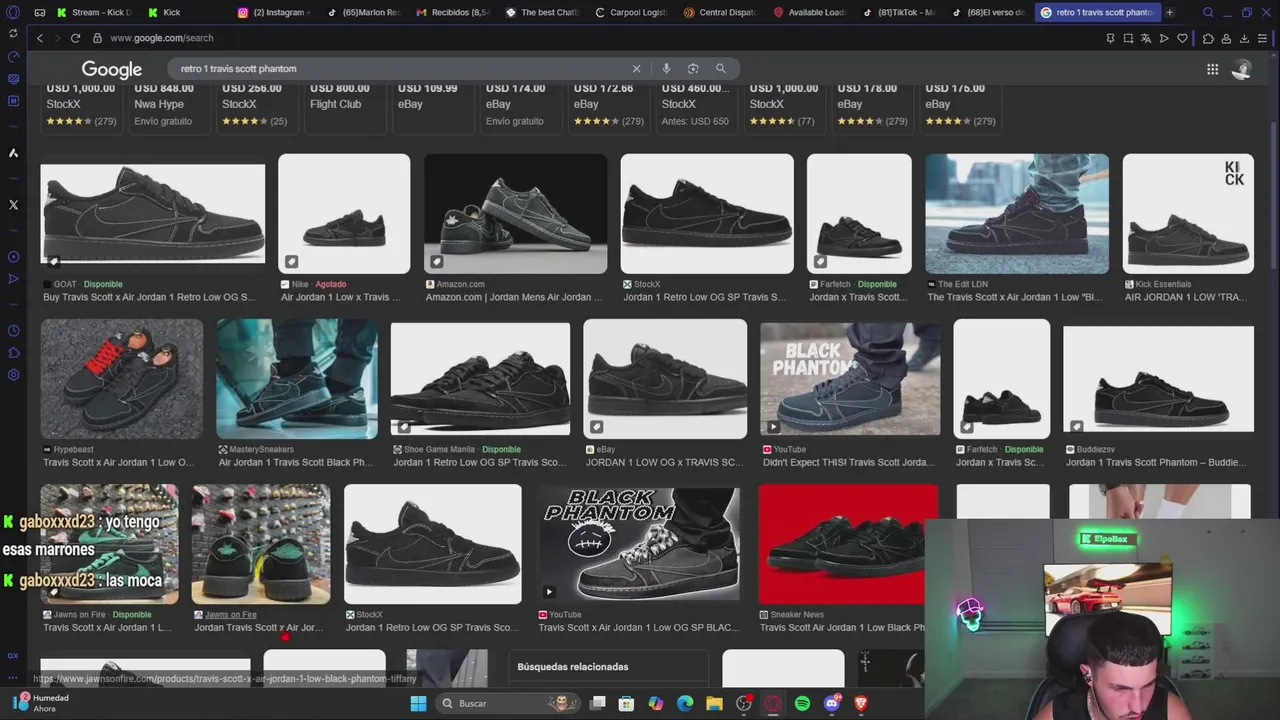
Task: Open The Edit LDN on-feet sneaker thumbnail
Action: click(1017, 214)
